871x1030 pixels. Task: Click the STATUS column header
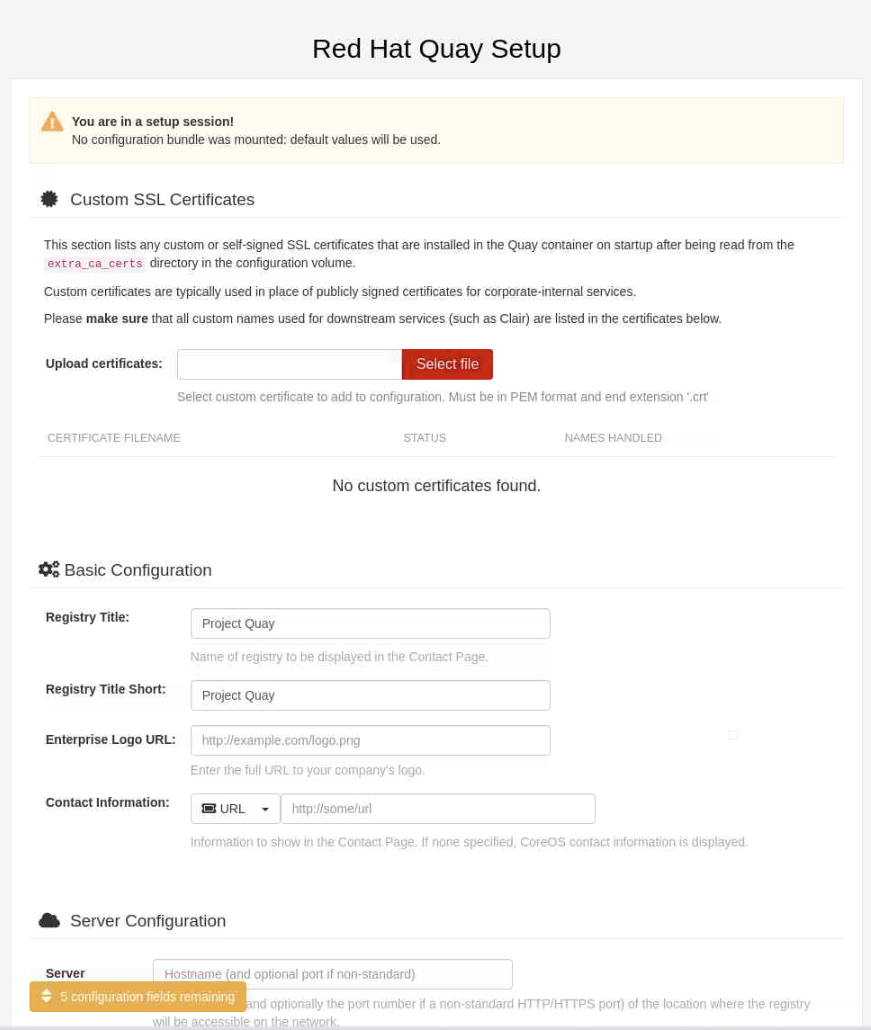pos(424,438)
